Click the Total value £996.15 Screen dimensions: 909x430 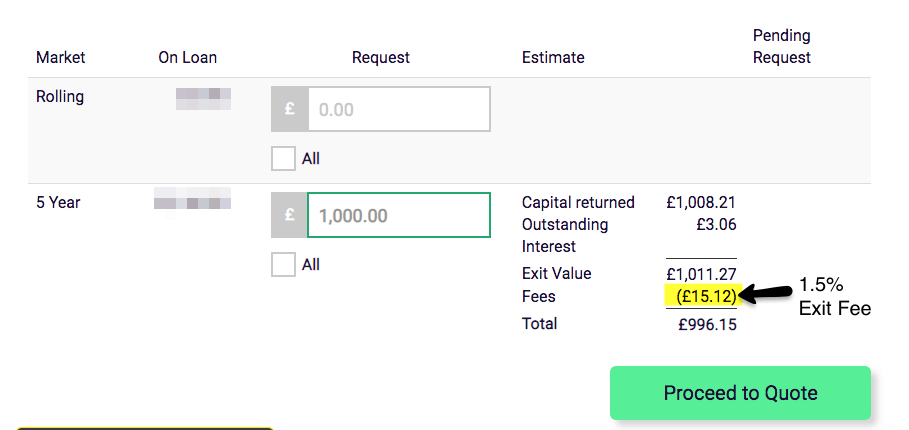point(706,324)
